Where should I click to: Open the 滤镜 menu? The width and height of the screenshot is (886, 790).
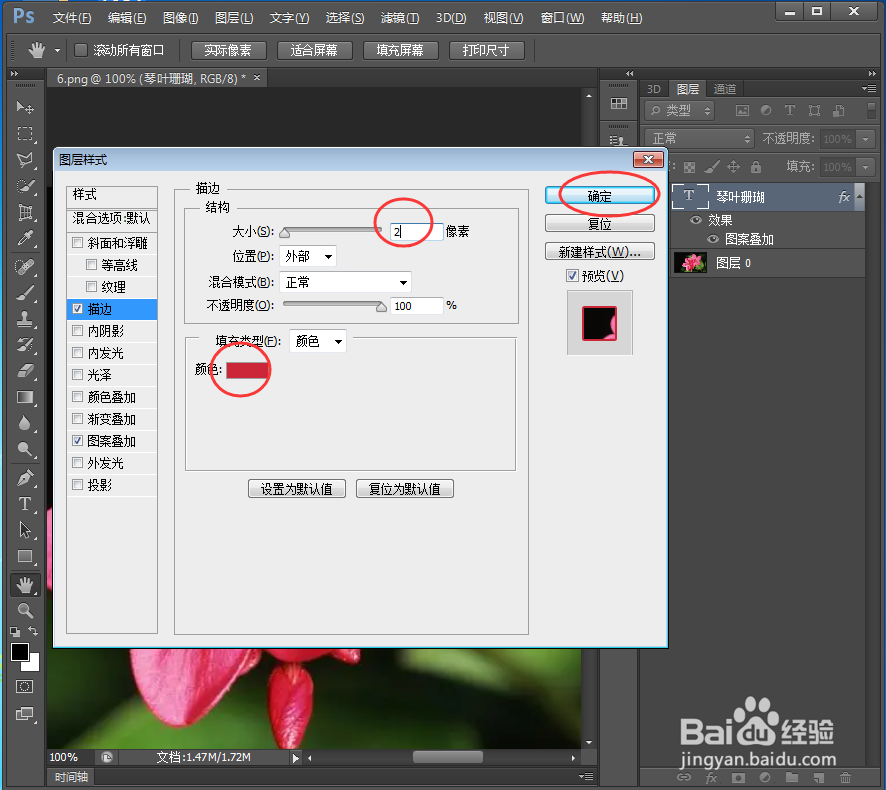pos(400,18)
